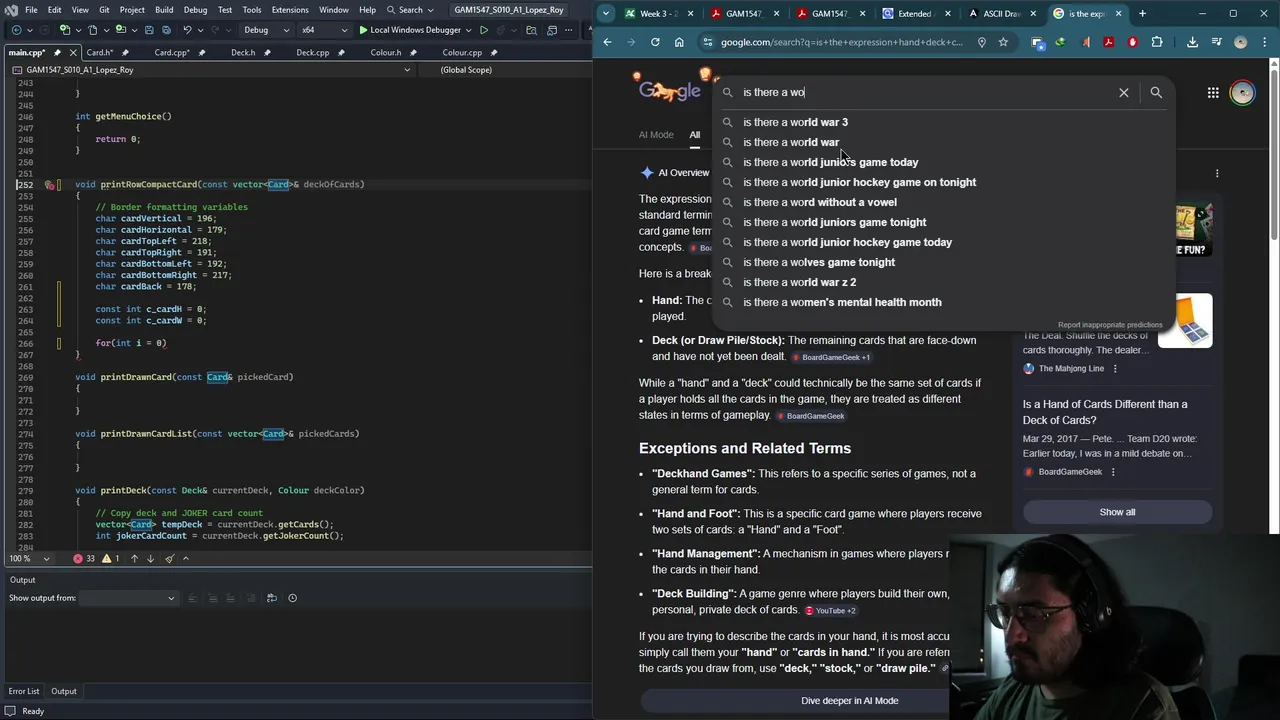Switch to Week 3 Chrome tab

tap(659, 13)
